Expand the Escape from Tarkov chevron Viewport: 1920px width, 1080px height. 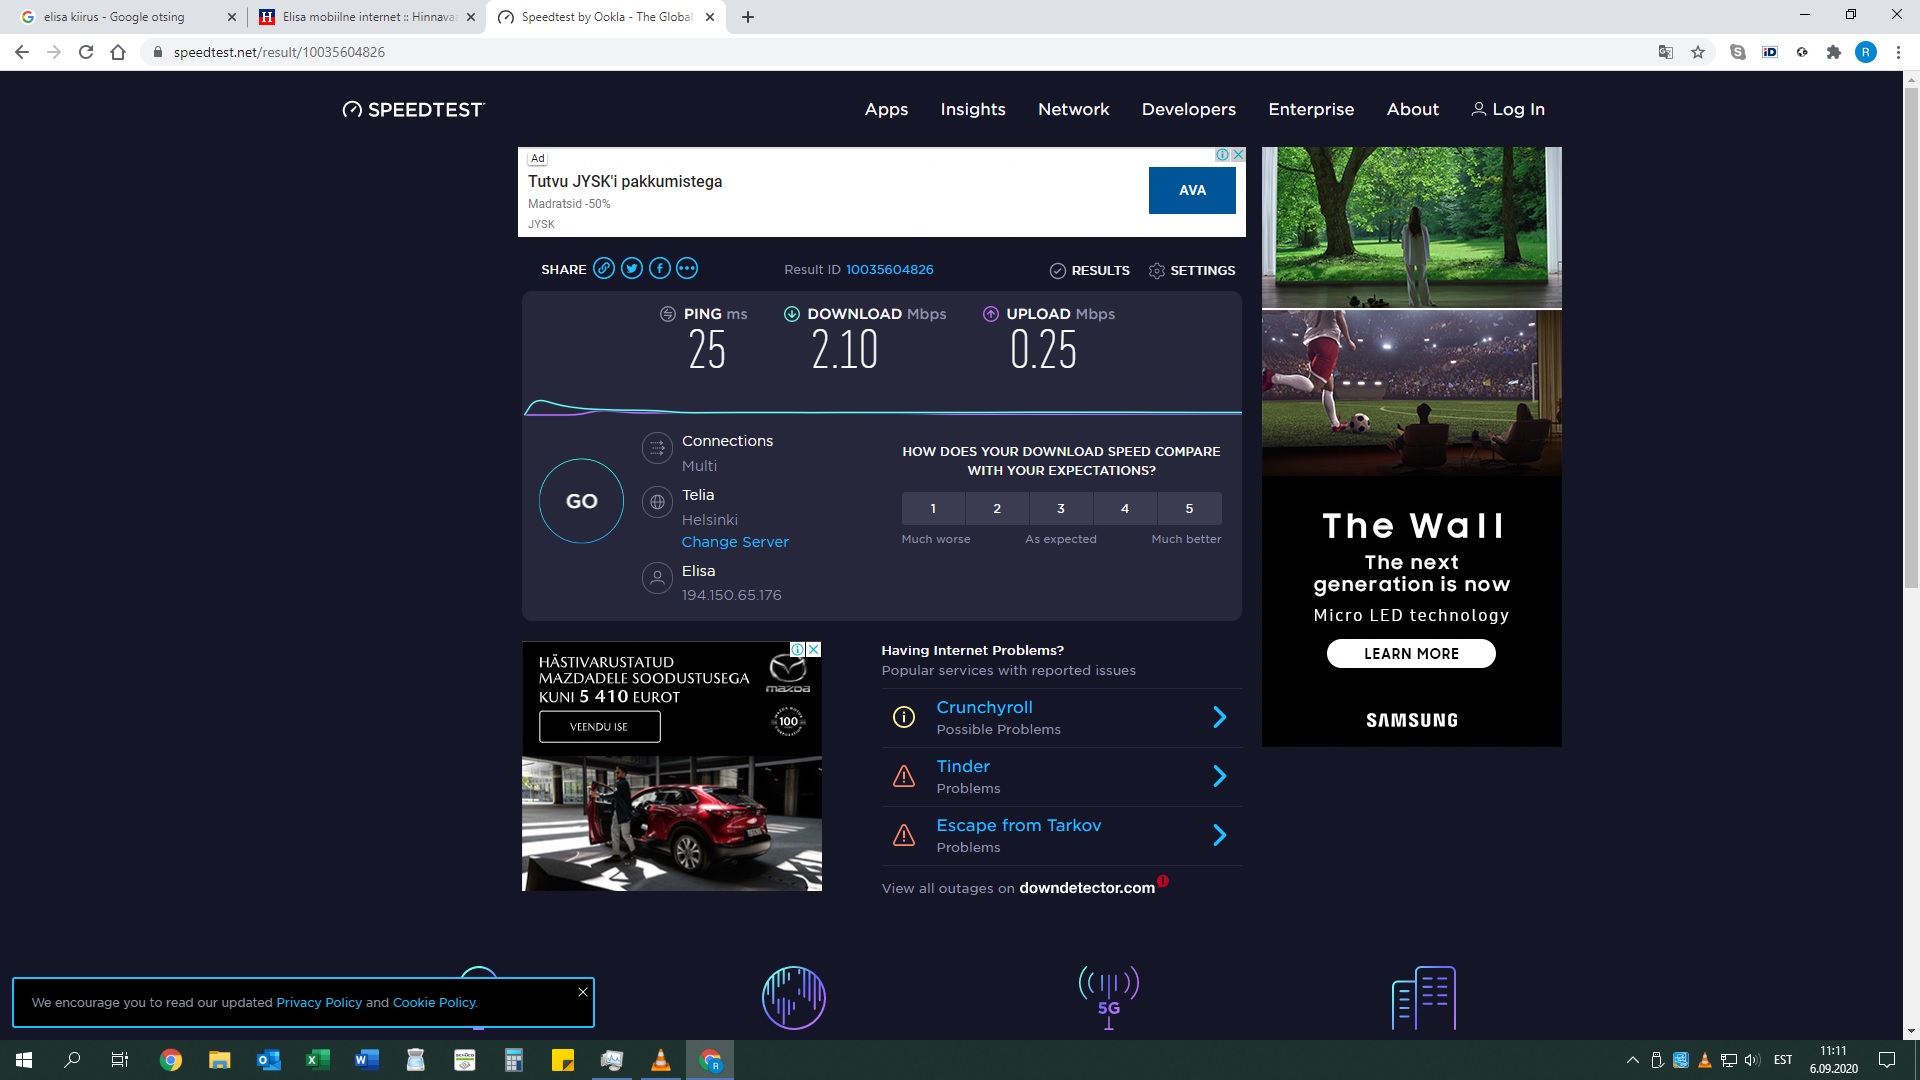[x=1219, y=835]
